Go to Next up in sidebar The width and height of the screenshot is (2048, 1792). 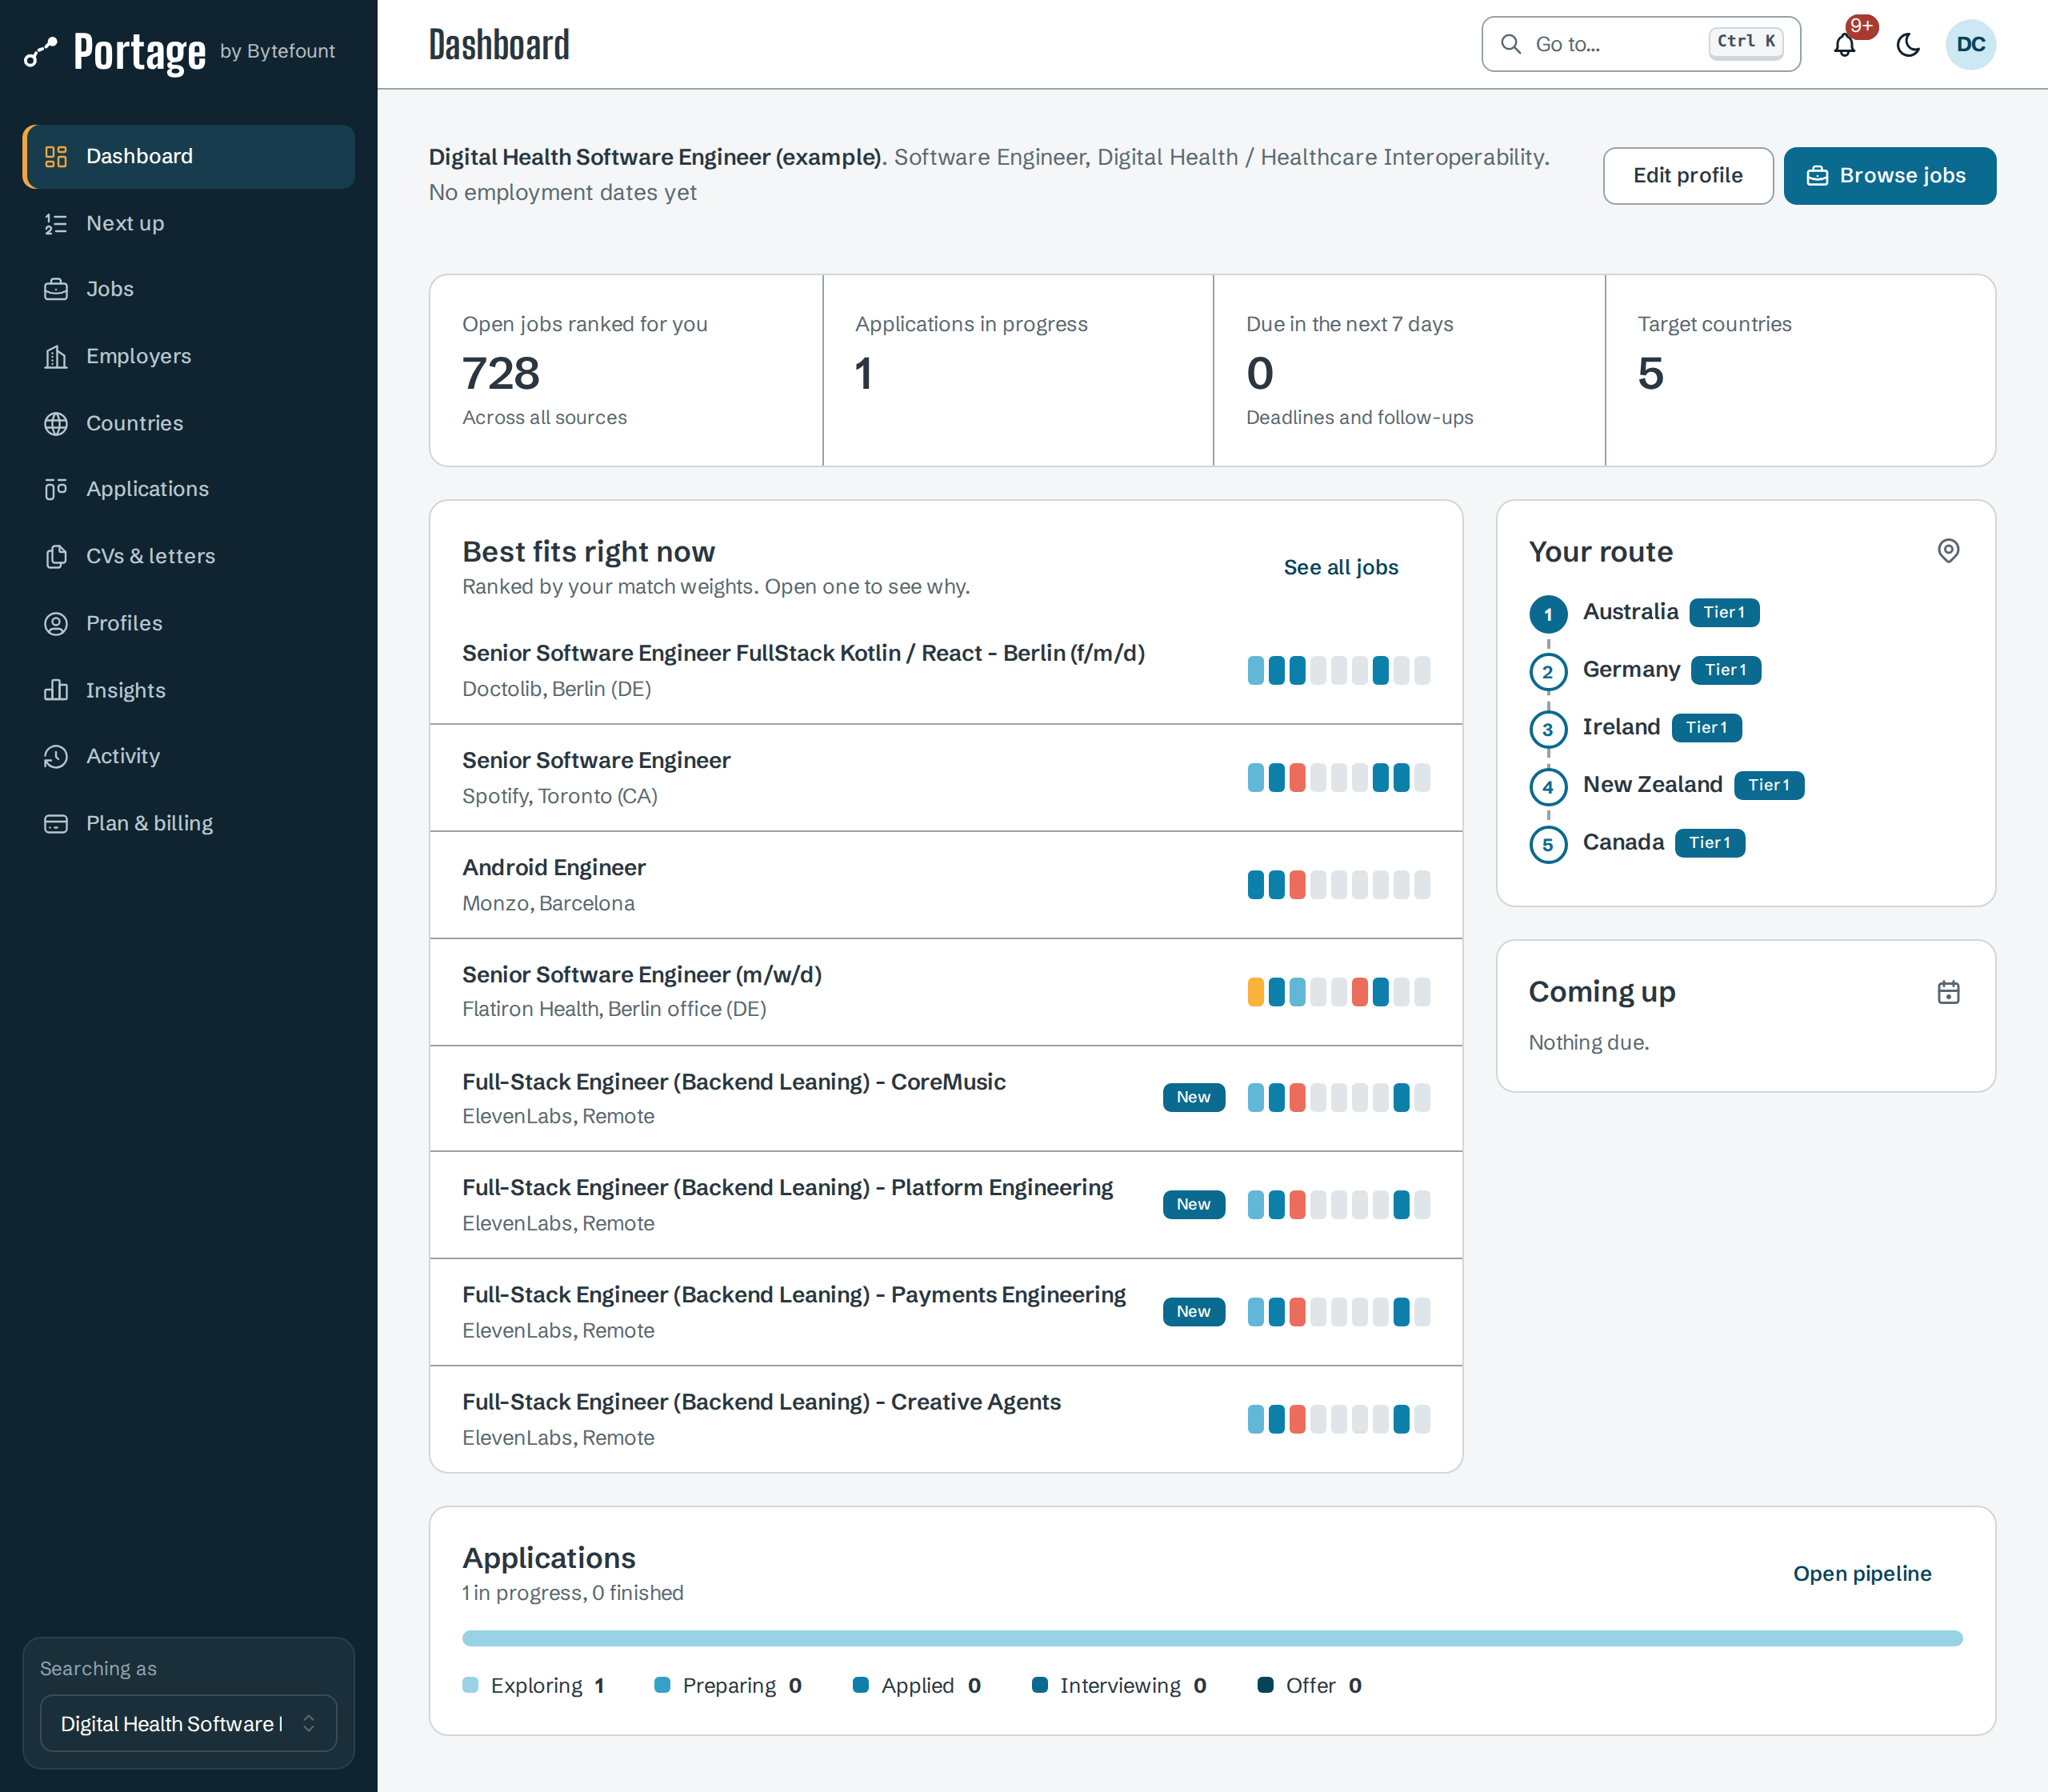point(188,223)
